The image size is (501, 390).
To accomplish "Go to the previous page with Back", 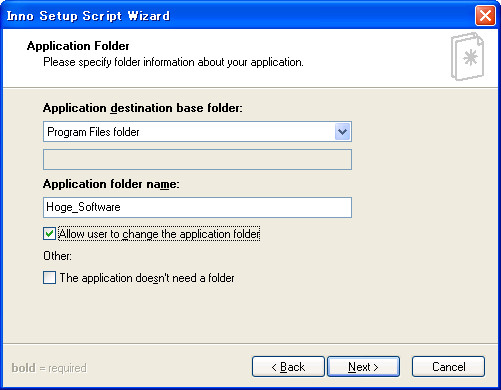I will (x=288, y=367).
